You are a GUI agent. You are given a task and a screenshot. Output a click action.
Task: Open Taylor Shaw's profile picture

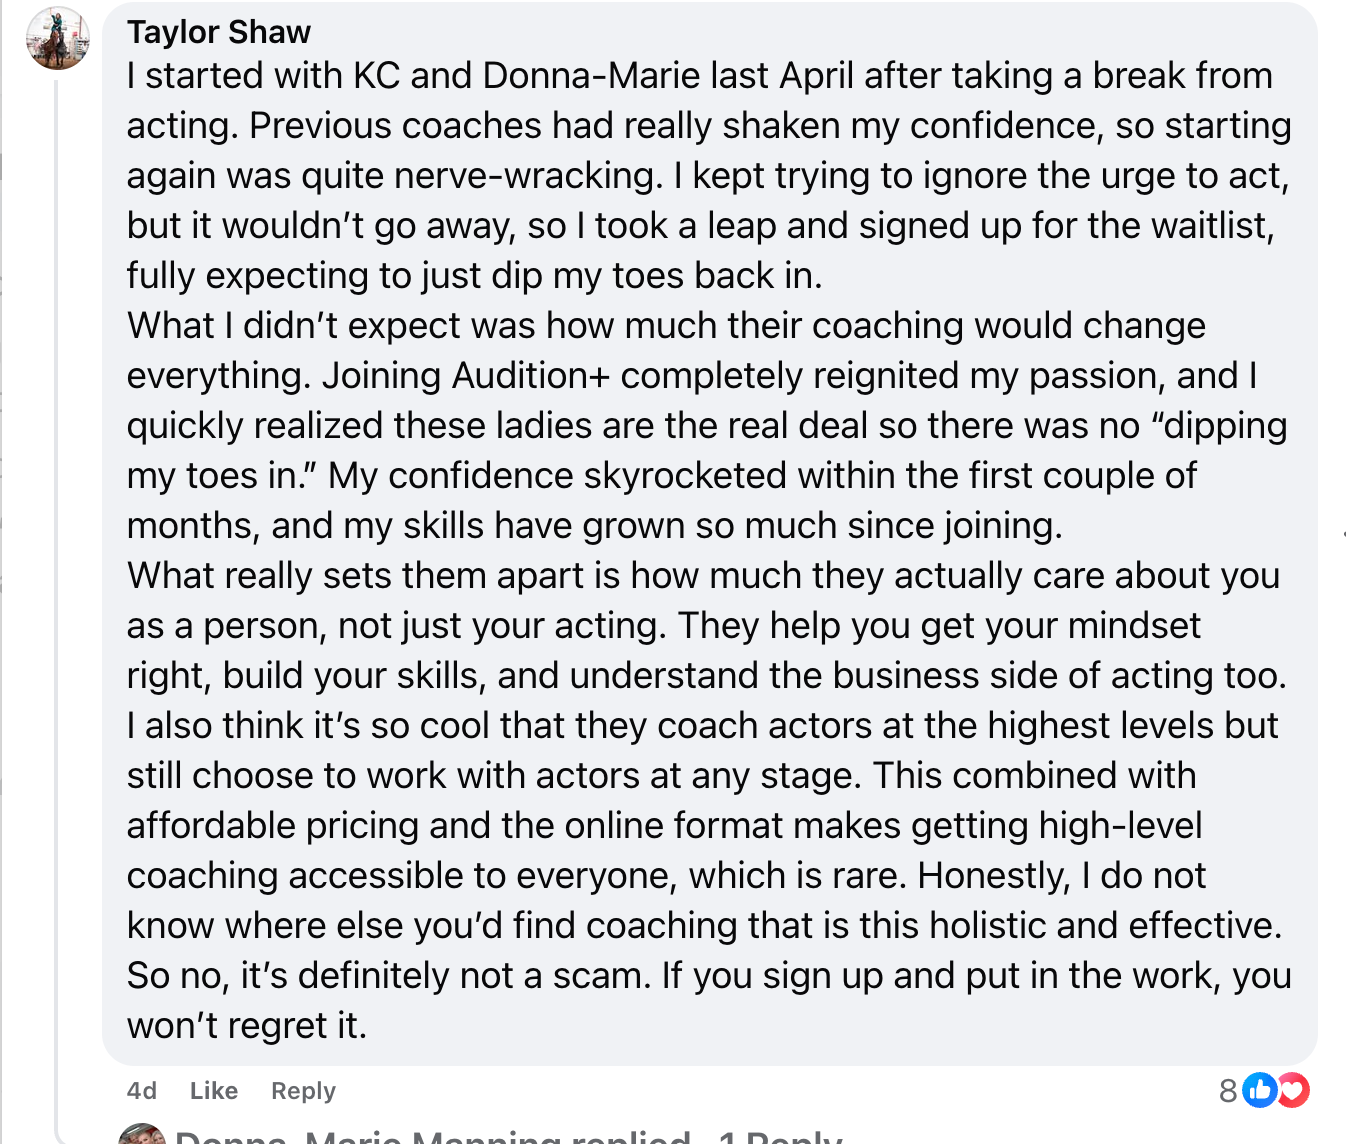point(58,38)
